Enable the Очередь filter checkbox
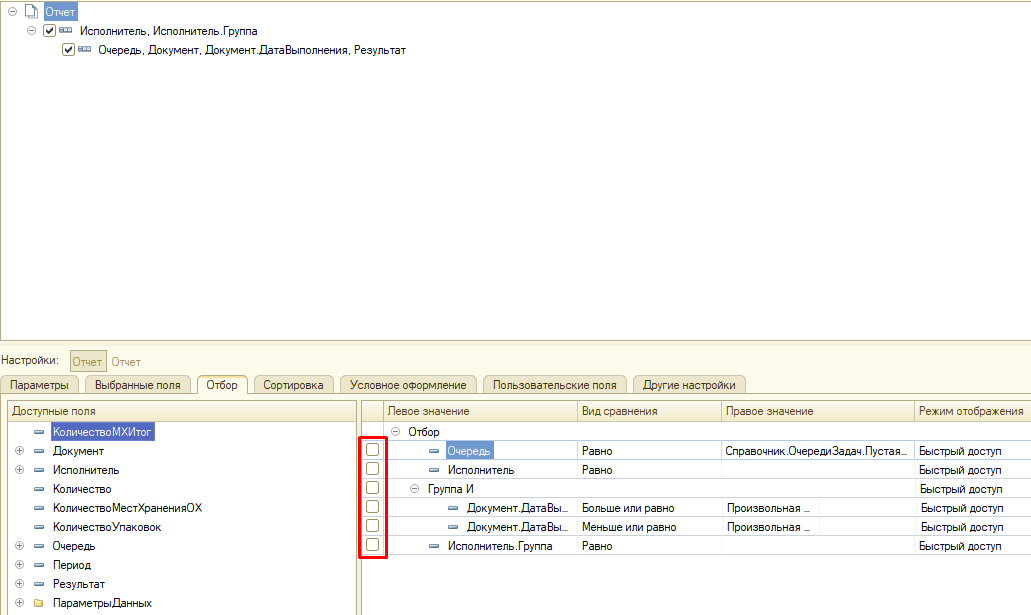 point(373,450)
